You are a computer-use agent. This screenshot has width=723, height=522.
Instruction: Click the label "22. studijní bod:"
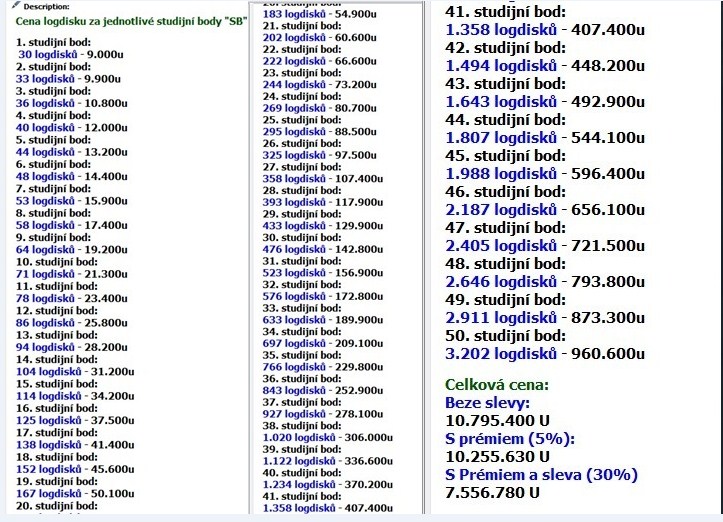(302, 49)
